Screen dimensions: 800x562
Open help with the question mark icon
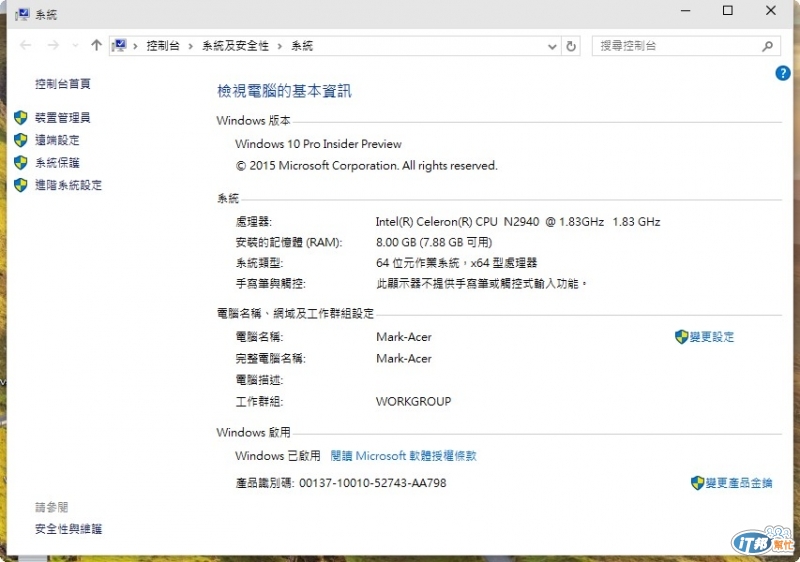click(x=783, y=73)
